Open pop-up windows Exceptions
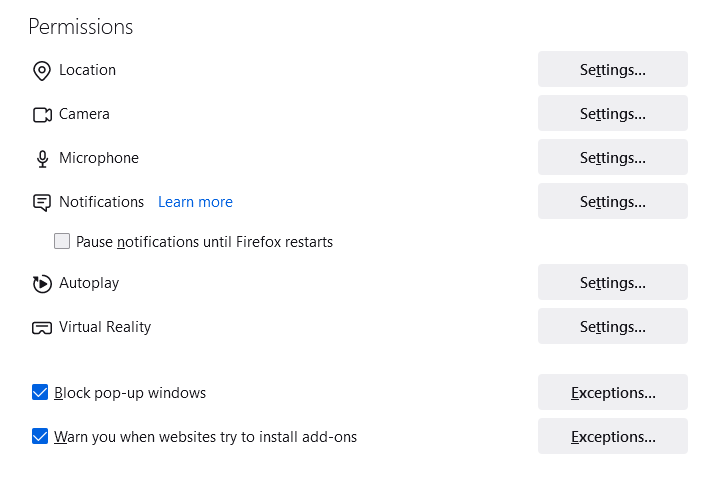Image resolution: width=724 pixels, height=498 pixels. [612, 393]
